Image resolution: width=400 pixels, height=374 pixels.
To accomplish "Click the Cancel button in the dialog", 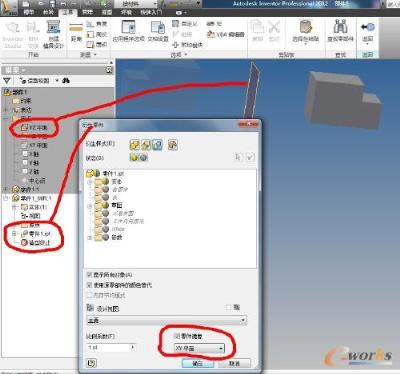I will [x=234, y=363].
